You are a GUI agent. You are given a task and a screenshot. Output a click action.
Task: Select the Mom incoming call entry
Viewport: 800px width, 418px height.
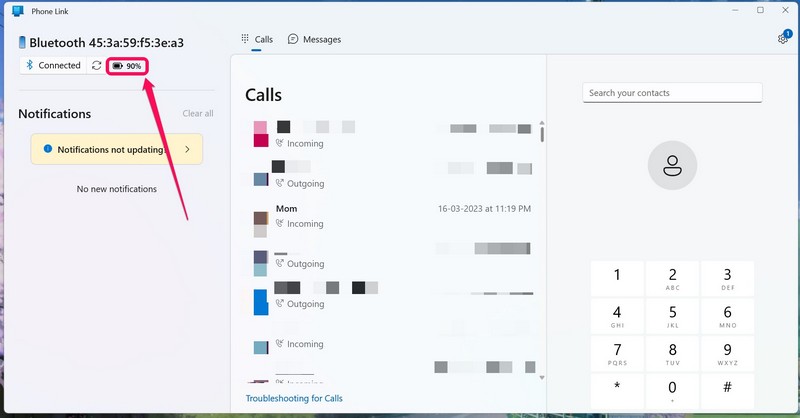pyautogui.click(x=392, y=216)
